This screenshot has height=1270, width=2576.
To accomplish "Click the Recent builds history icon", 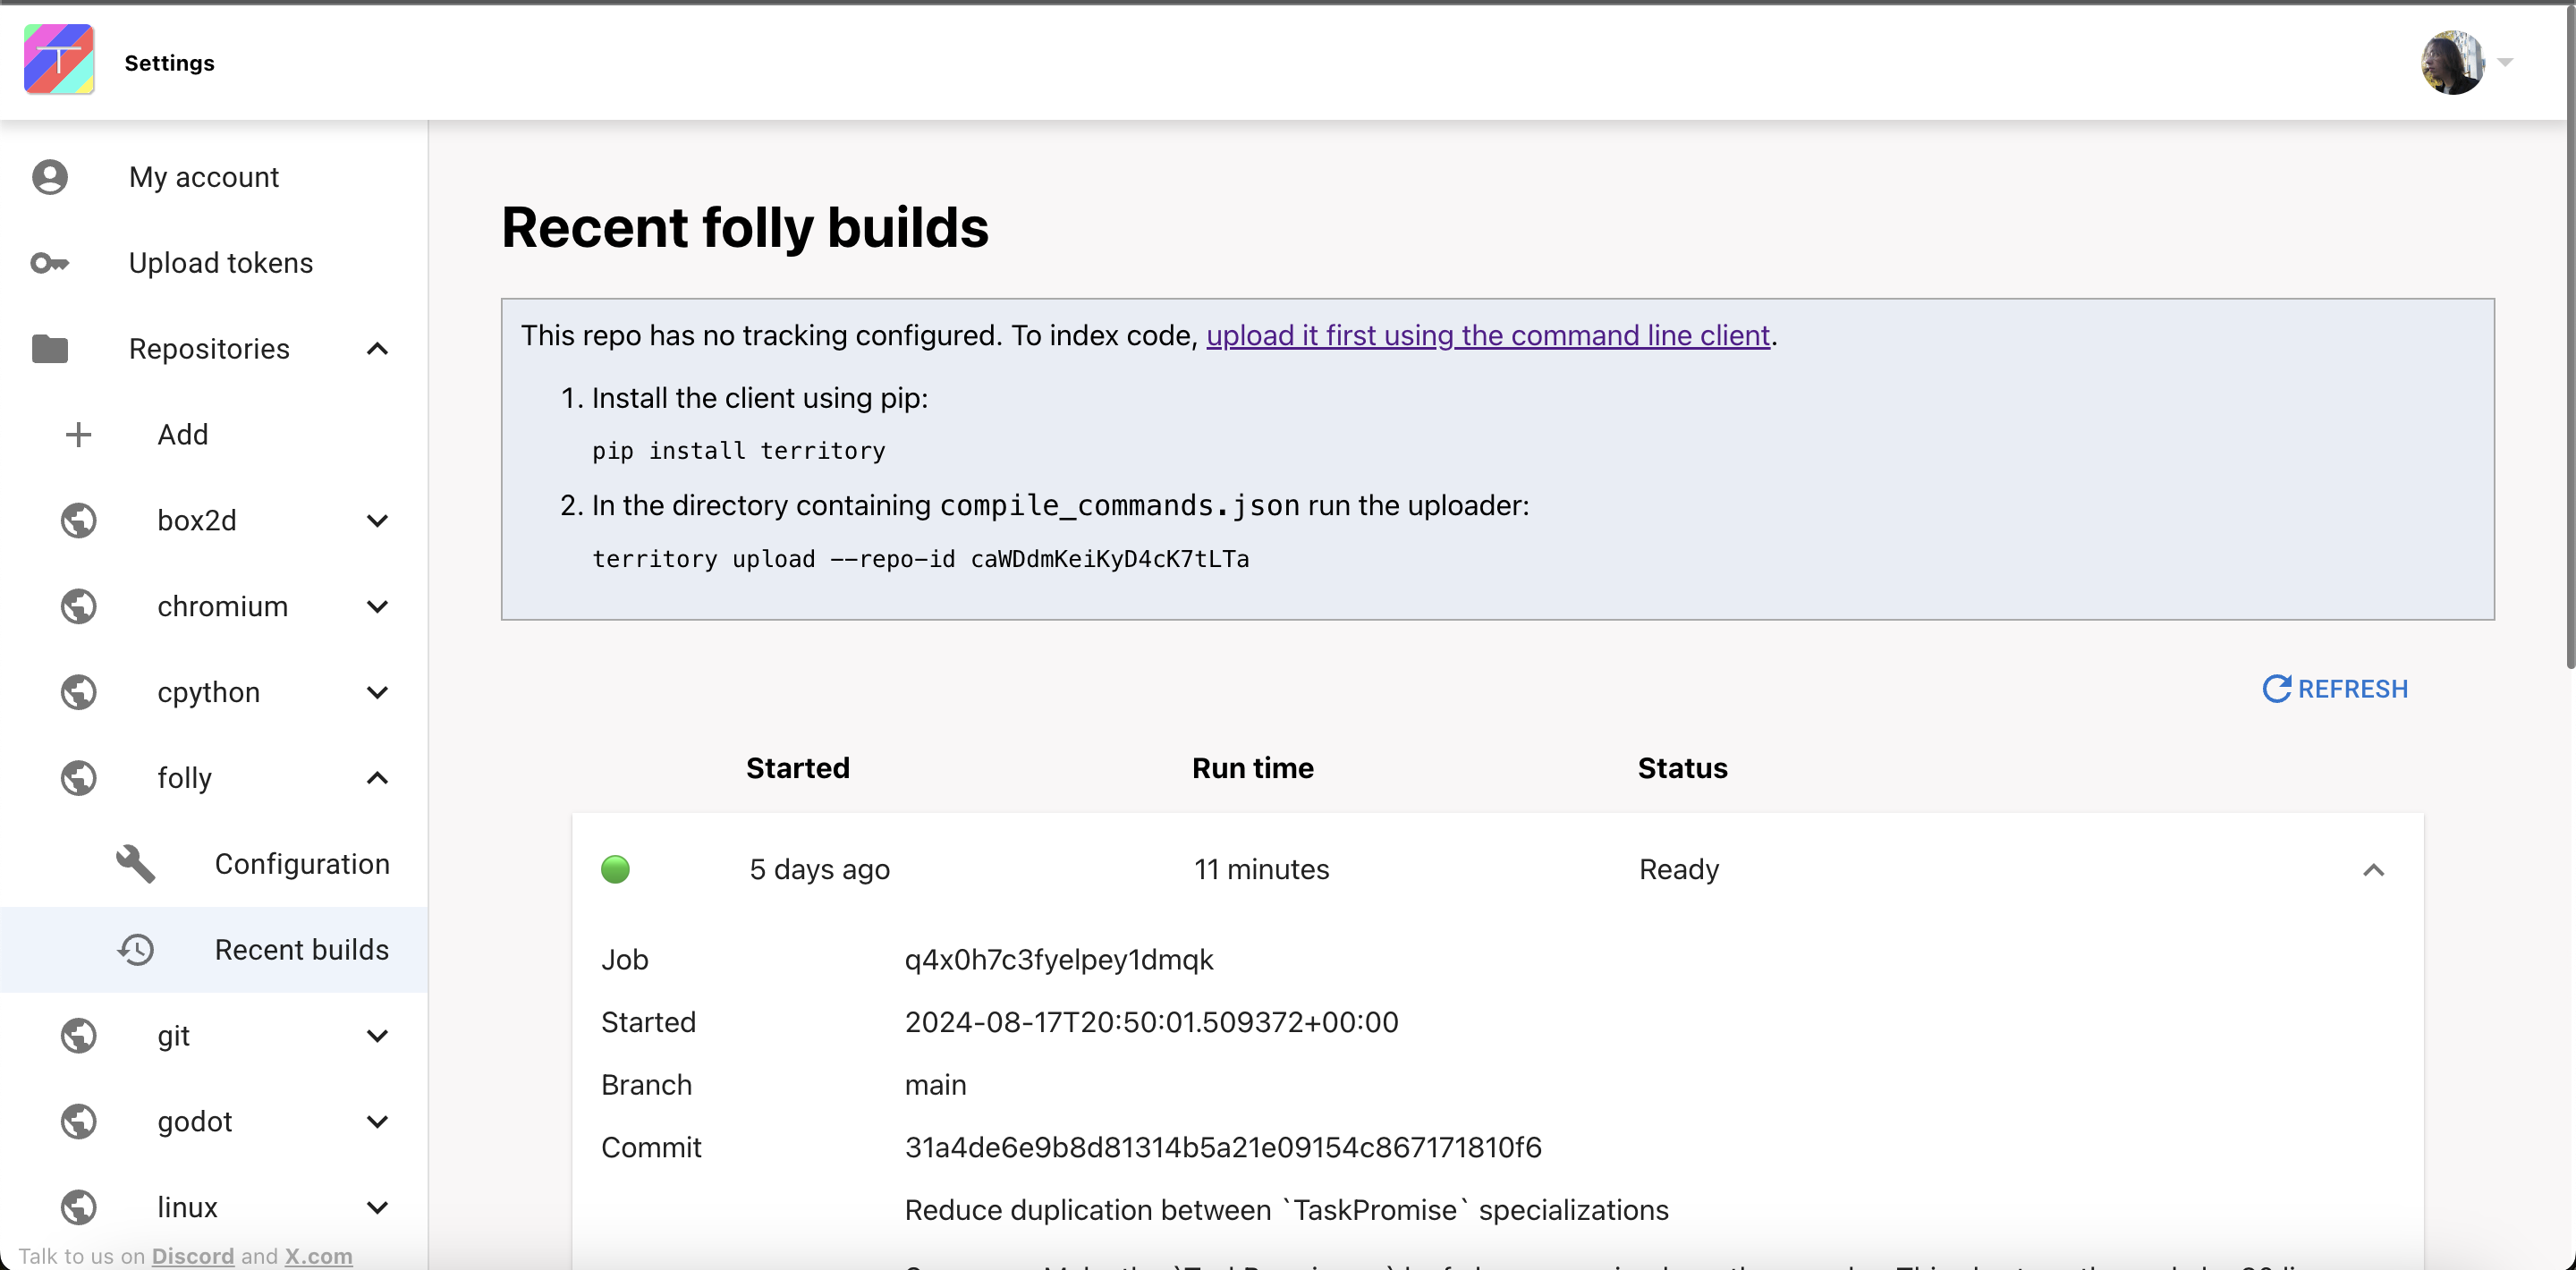I will pos(135,950).
